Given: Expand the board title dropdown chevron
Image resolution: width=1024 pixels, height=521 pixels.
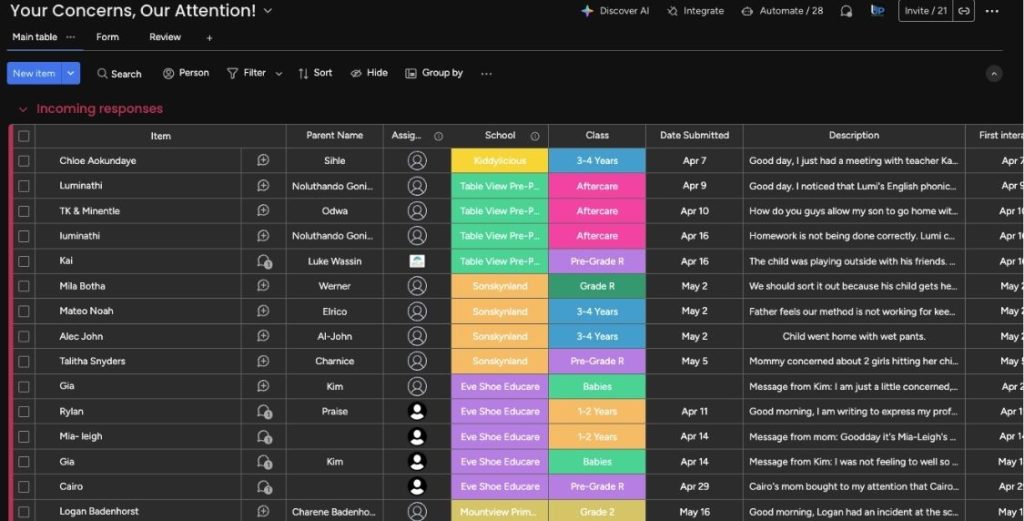Looking at the screenshot, I should 268,11.
